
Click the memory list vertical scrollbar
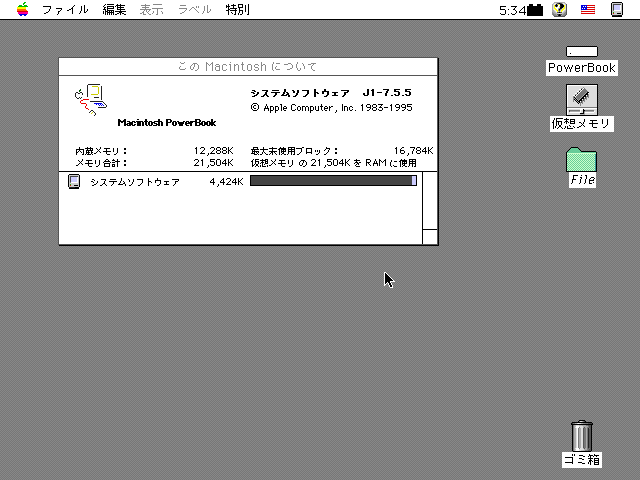coord(430,201)
